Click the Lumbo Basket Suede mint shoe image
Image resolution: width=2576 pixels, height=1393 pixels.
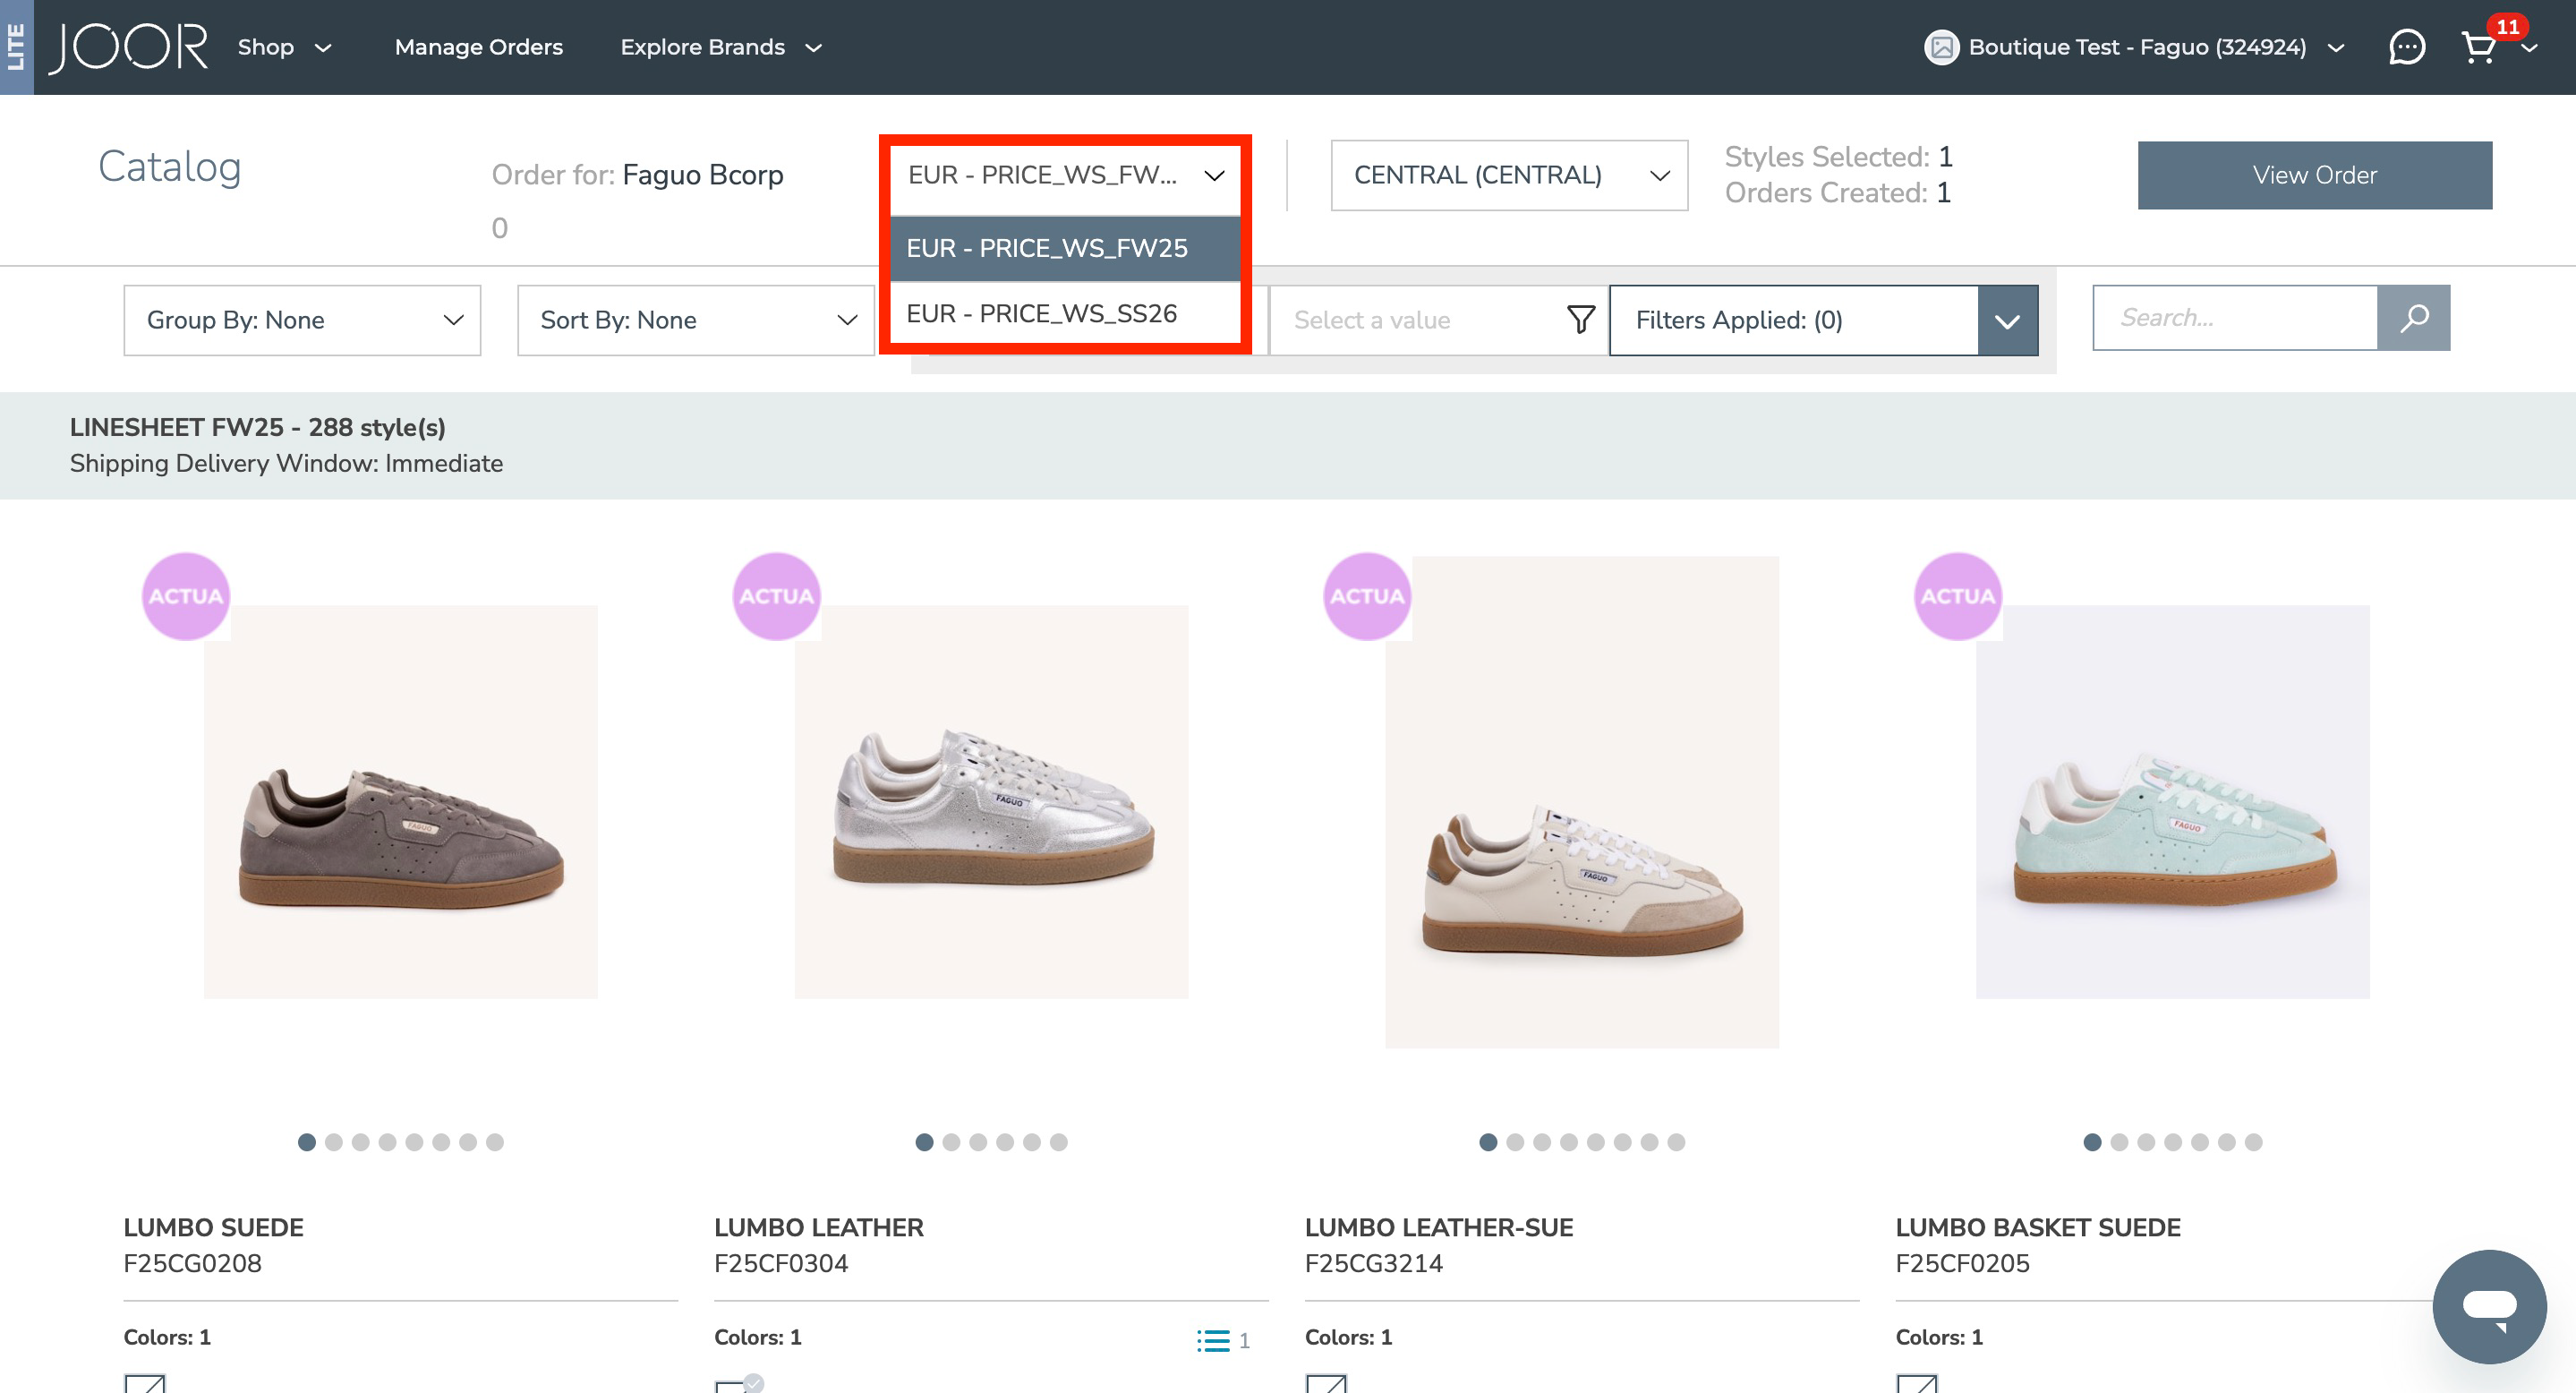pyautogui.click(x=2172, y=801)
